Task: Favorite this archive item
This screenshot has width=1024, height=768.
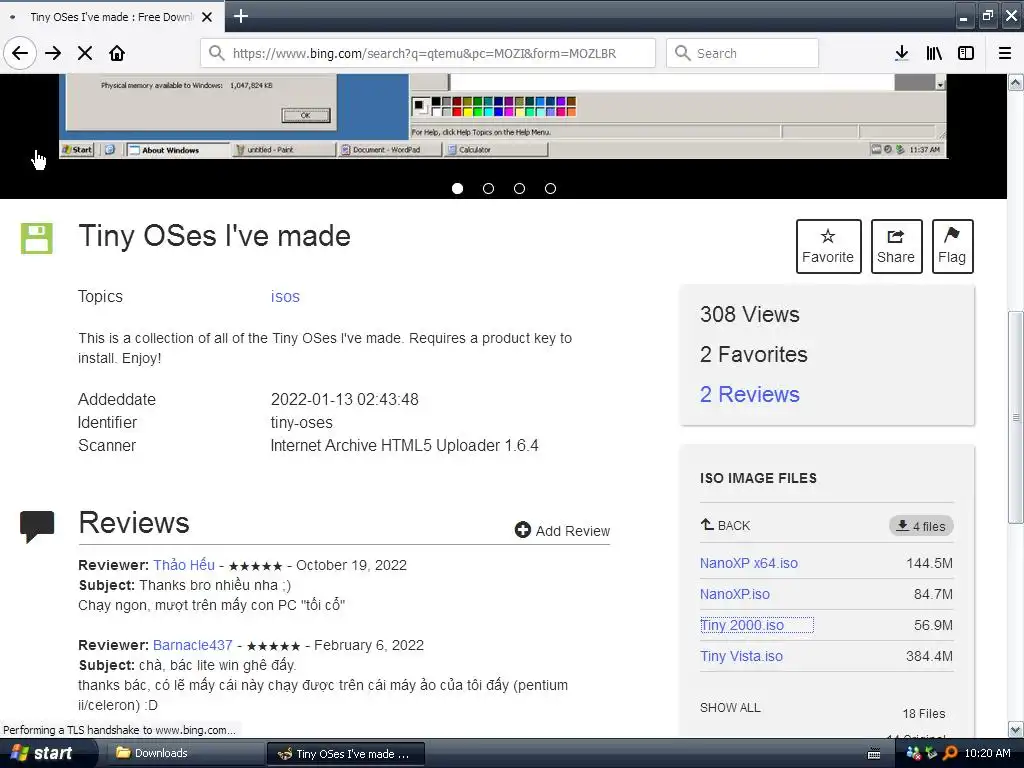Action: [828, 246]
